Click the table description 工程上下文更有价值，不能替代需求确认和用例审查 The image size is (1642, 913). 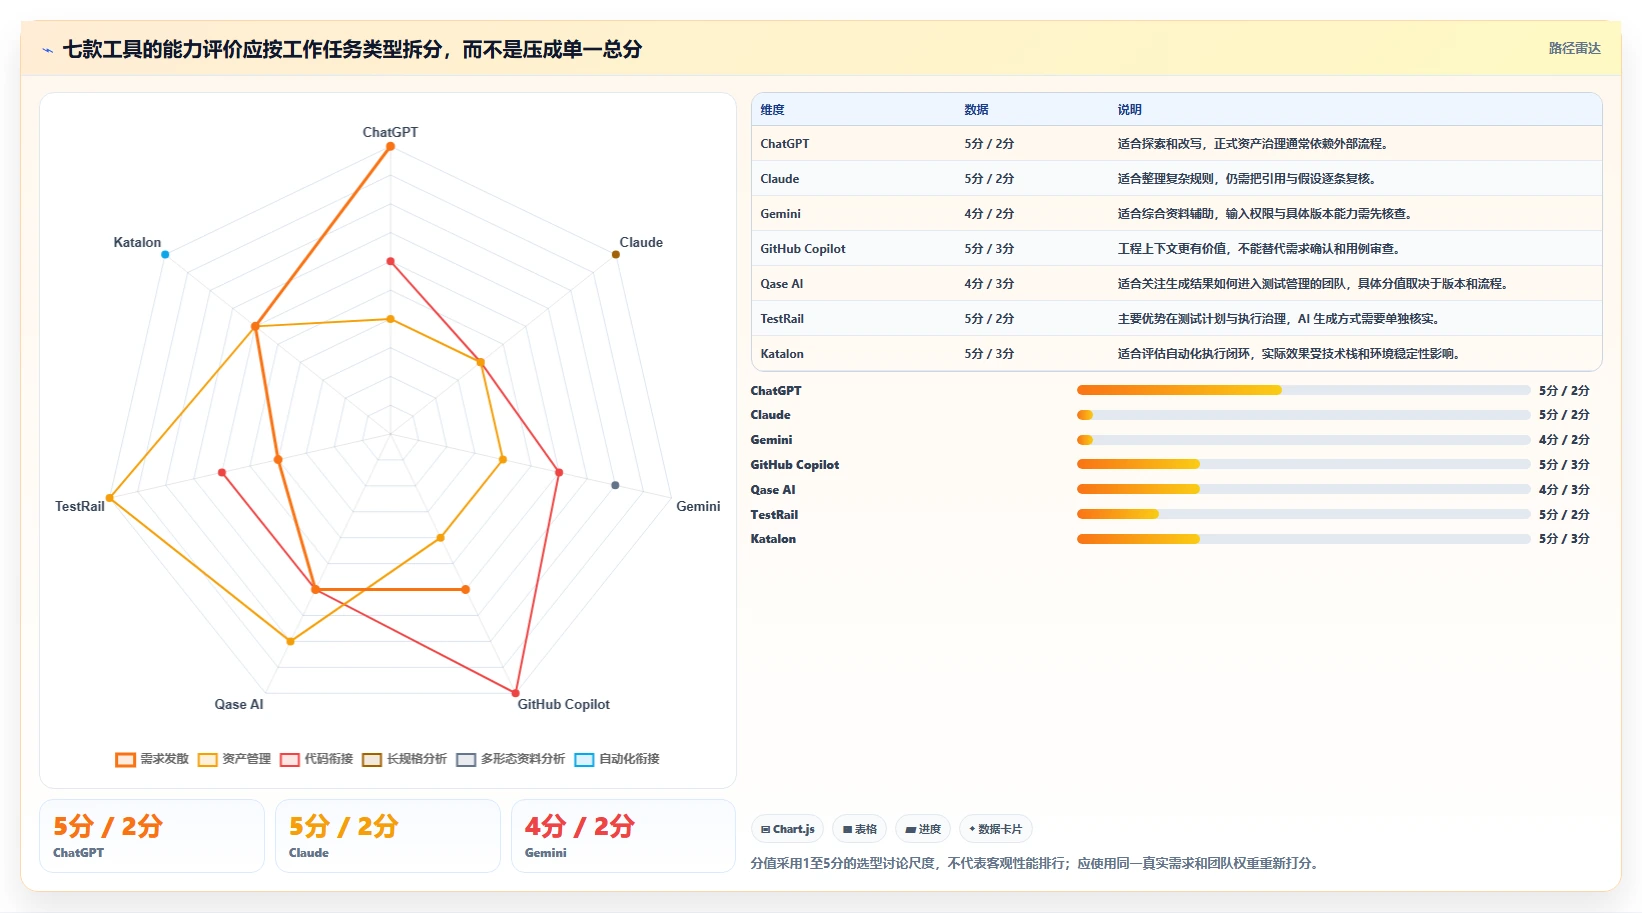coord(1259,249)
